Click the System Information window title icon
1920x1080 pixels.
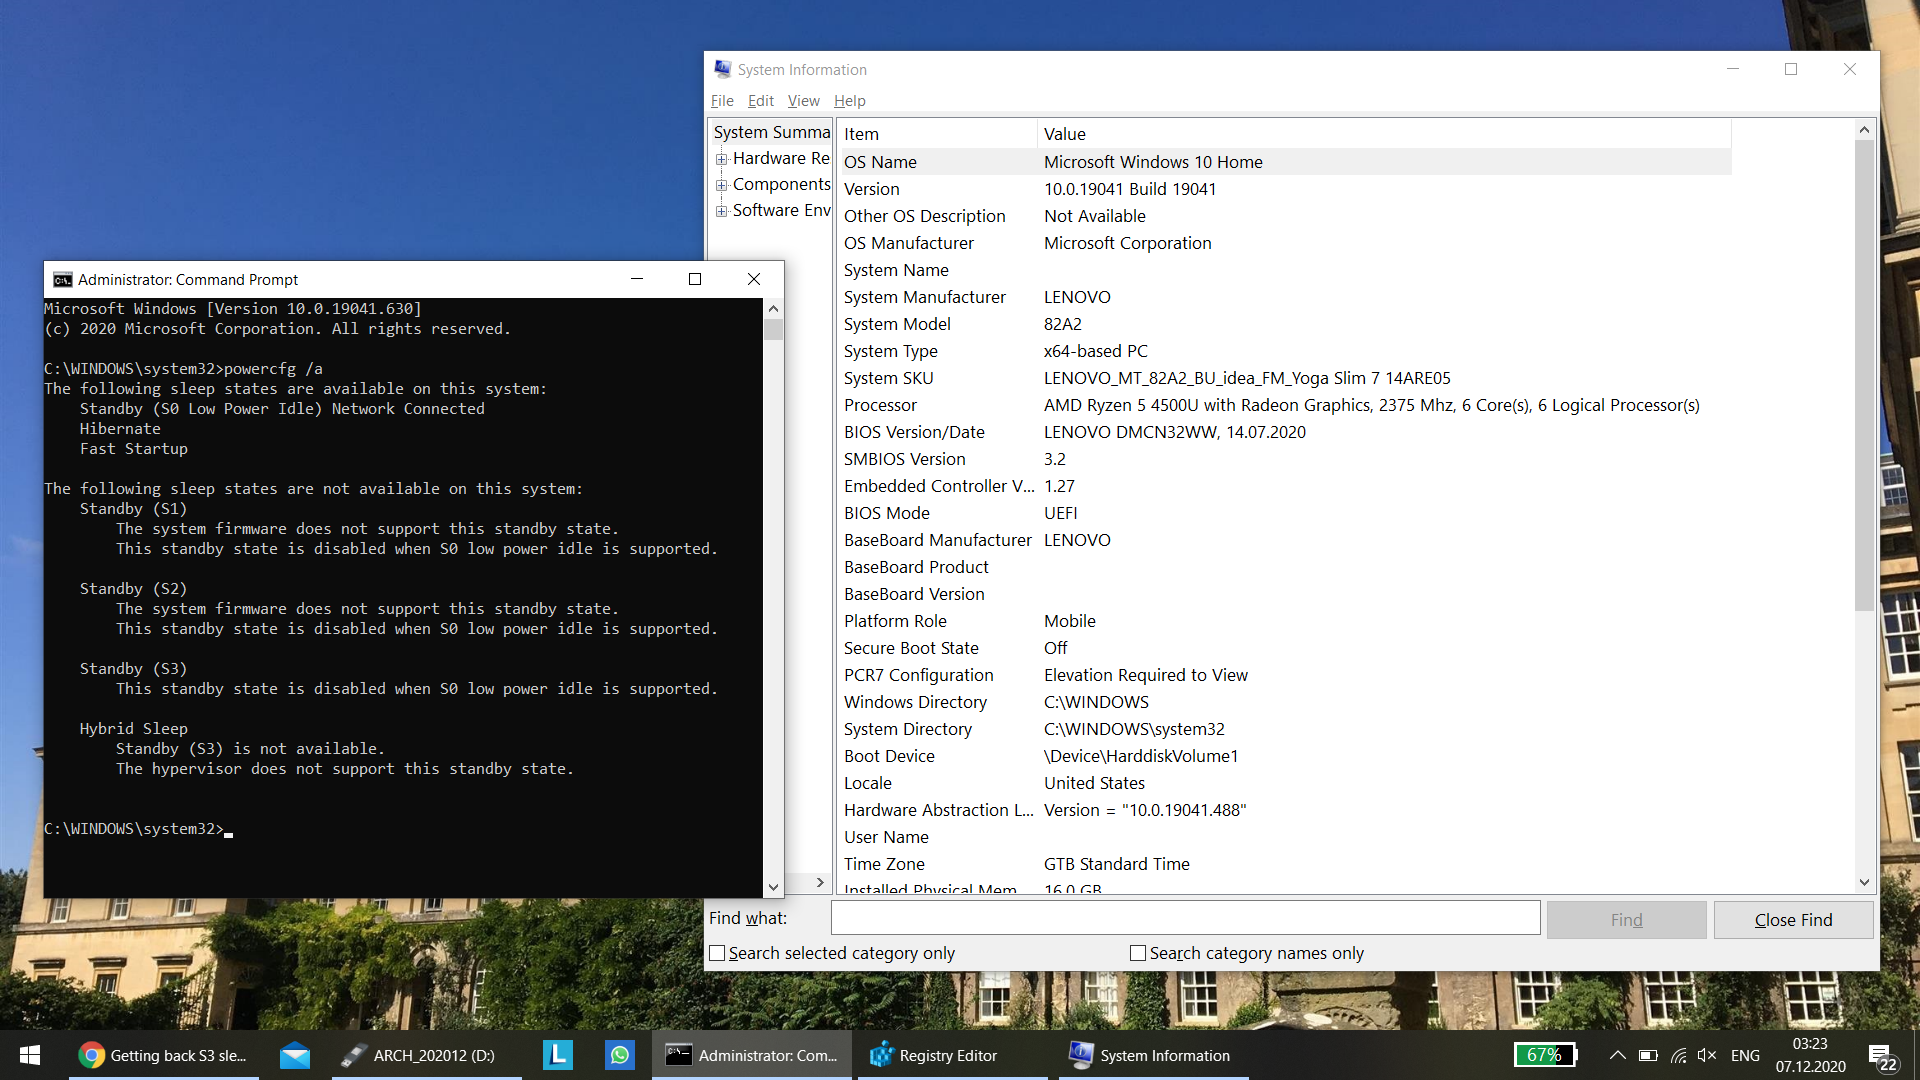tap(722, 69)
